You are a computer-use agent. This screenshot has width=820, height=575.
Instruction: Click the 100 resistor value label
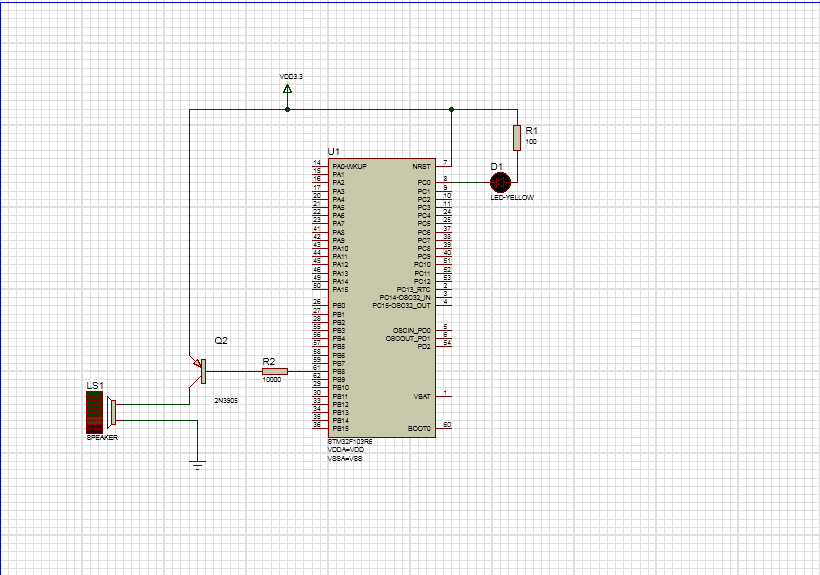(x=531, y=142)
